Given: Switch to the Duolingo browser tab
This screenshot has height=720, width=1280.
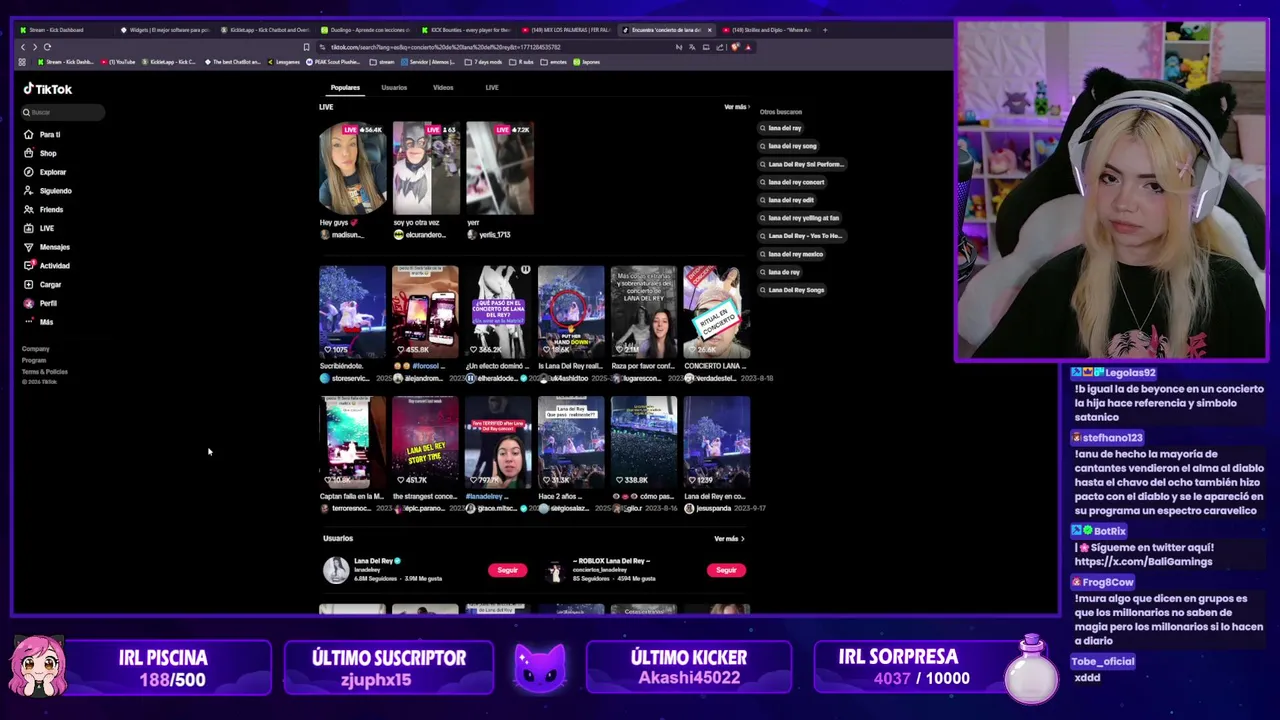Looking at the screenshot, I should click(x=364, y=30).
